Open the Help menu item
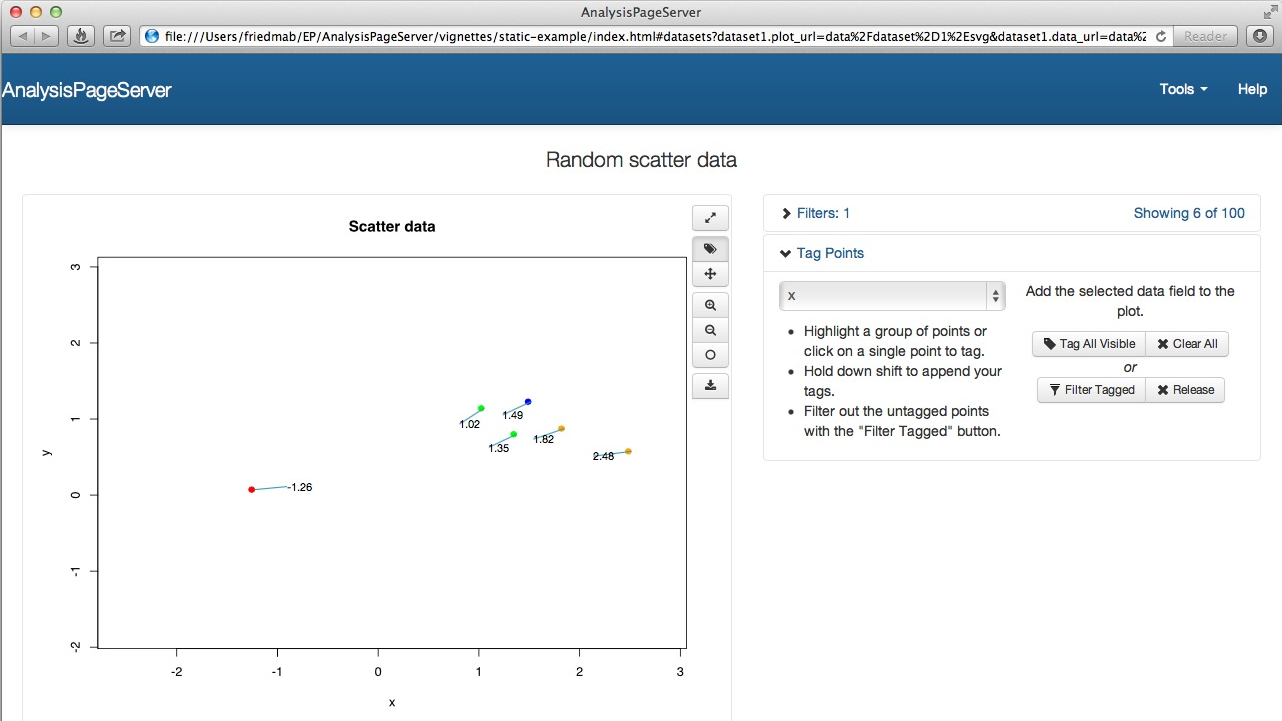This screenshot has height=721, width=1282. point(1252,89)
